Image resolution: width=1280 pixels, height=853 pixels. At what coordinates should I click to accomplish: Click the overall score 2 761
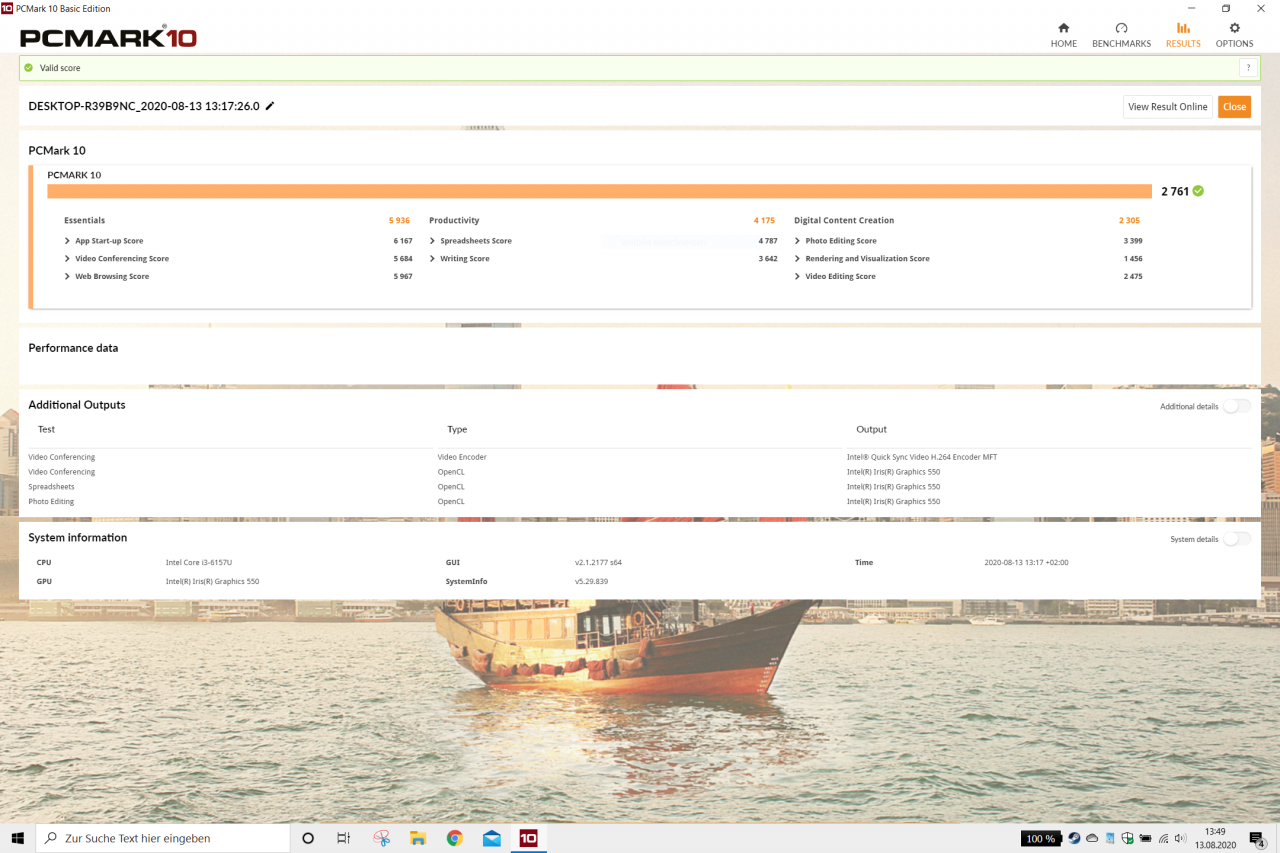(1175, 191)
